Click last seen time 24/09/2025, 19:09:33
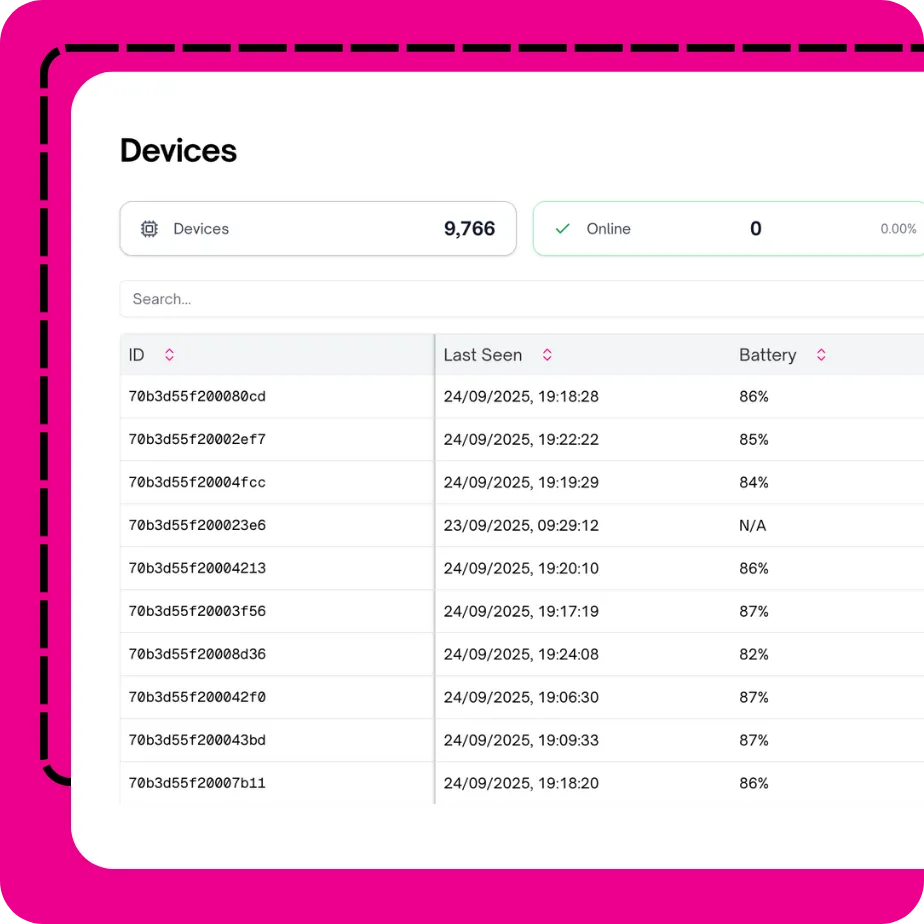The width and height of the screenshot is (924, 924). point(521,741)
